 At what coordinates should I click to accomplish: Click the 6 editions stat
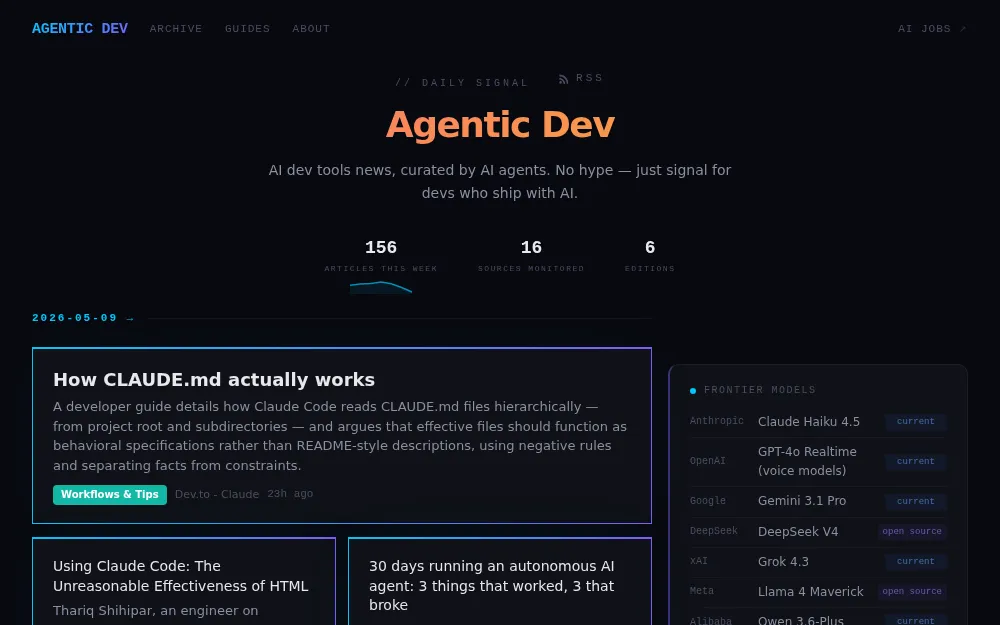pos(650,255)
